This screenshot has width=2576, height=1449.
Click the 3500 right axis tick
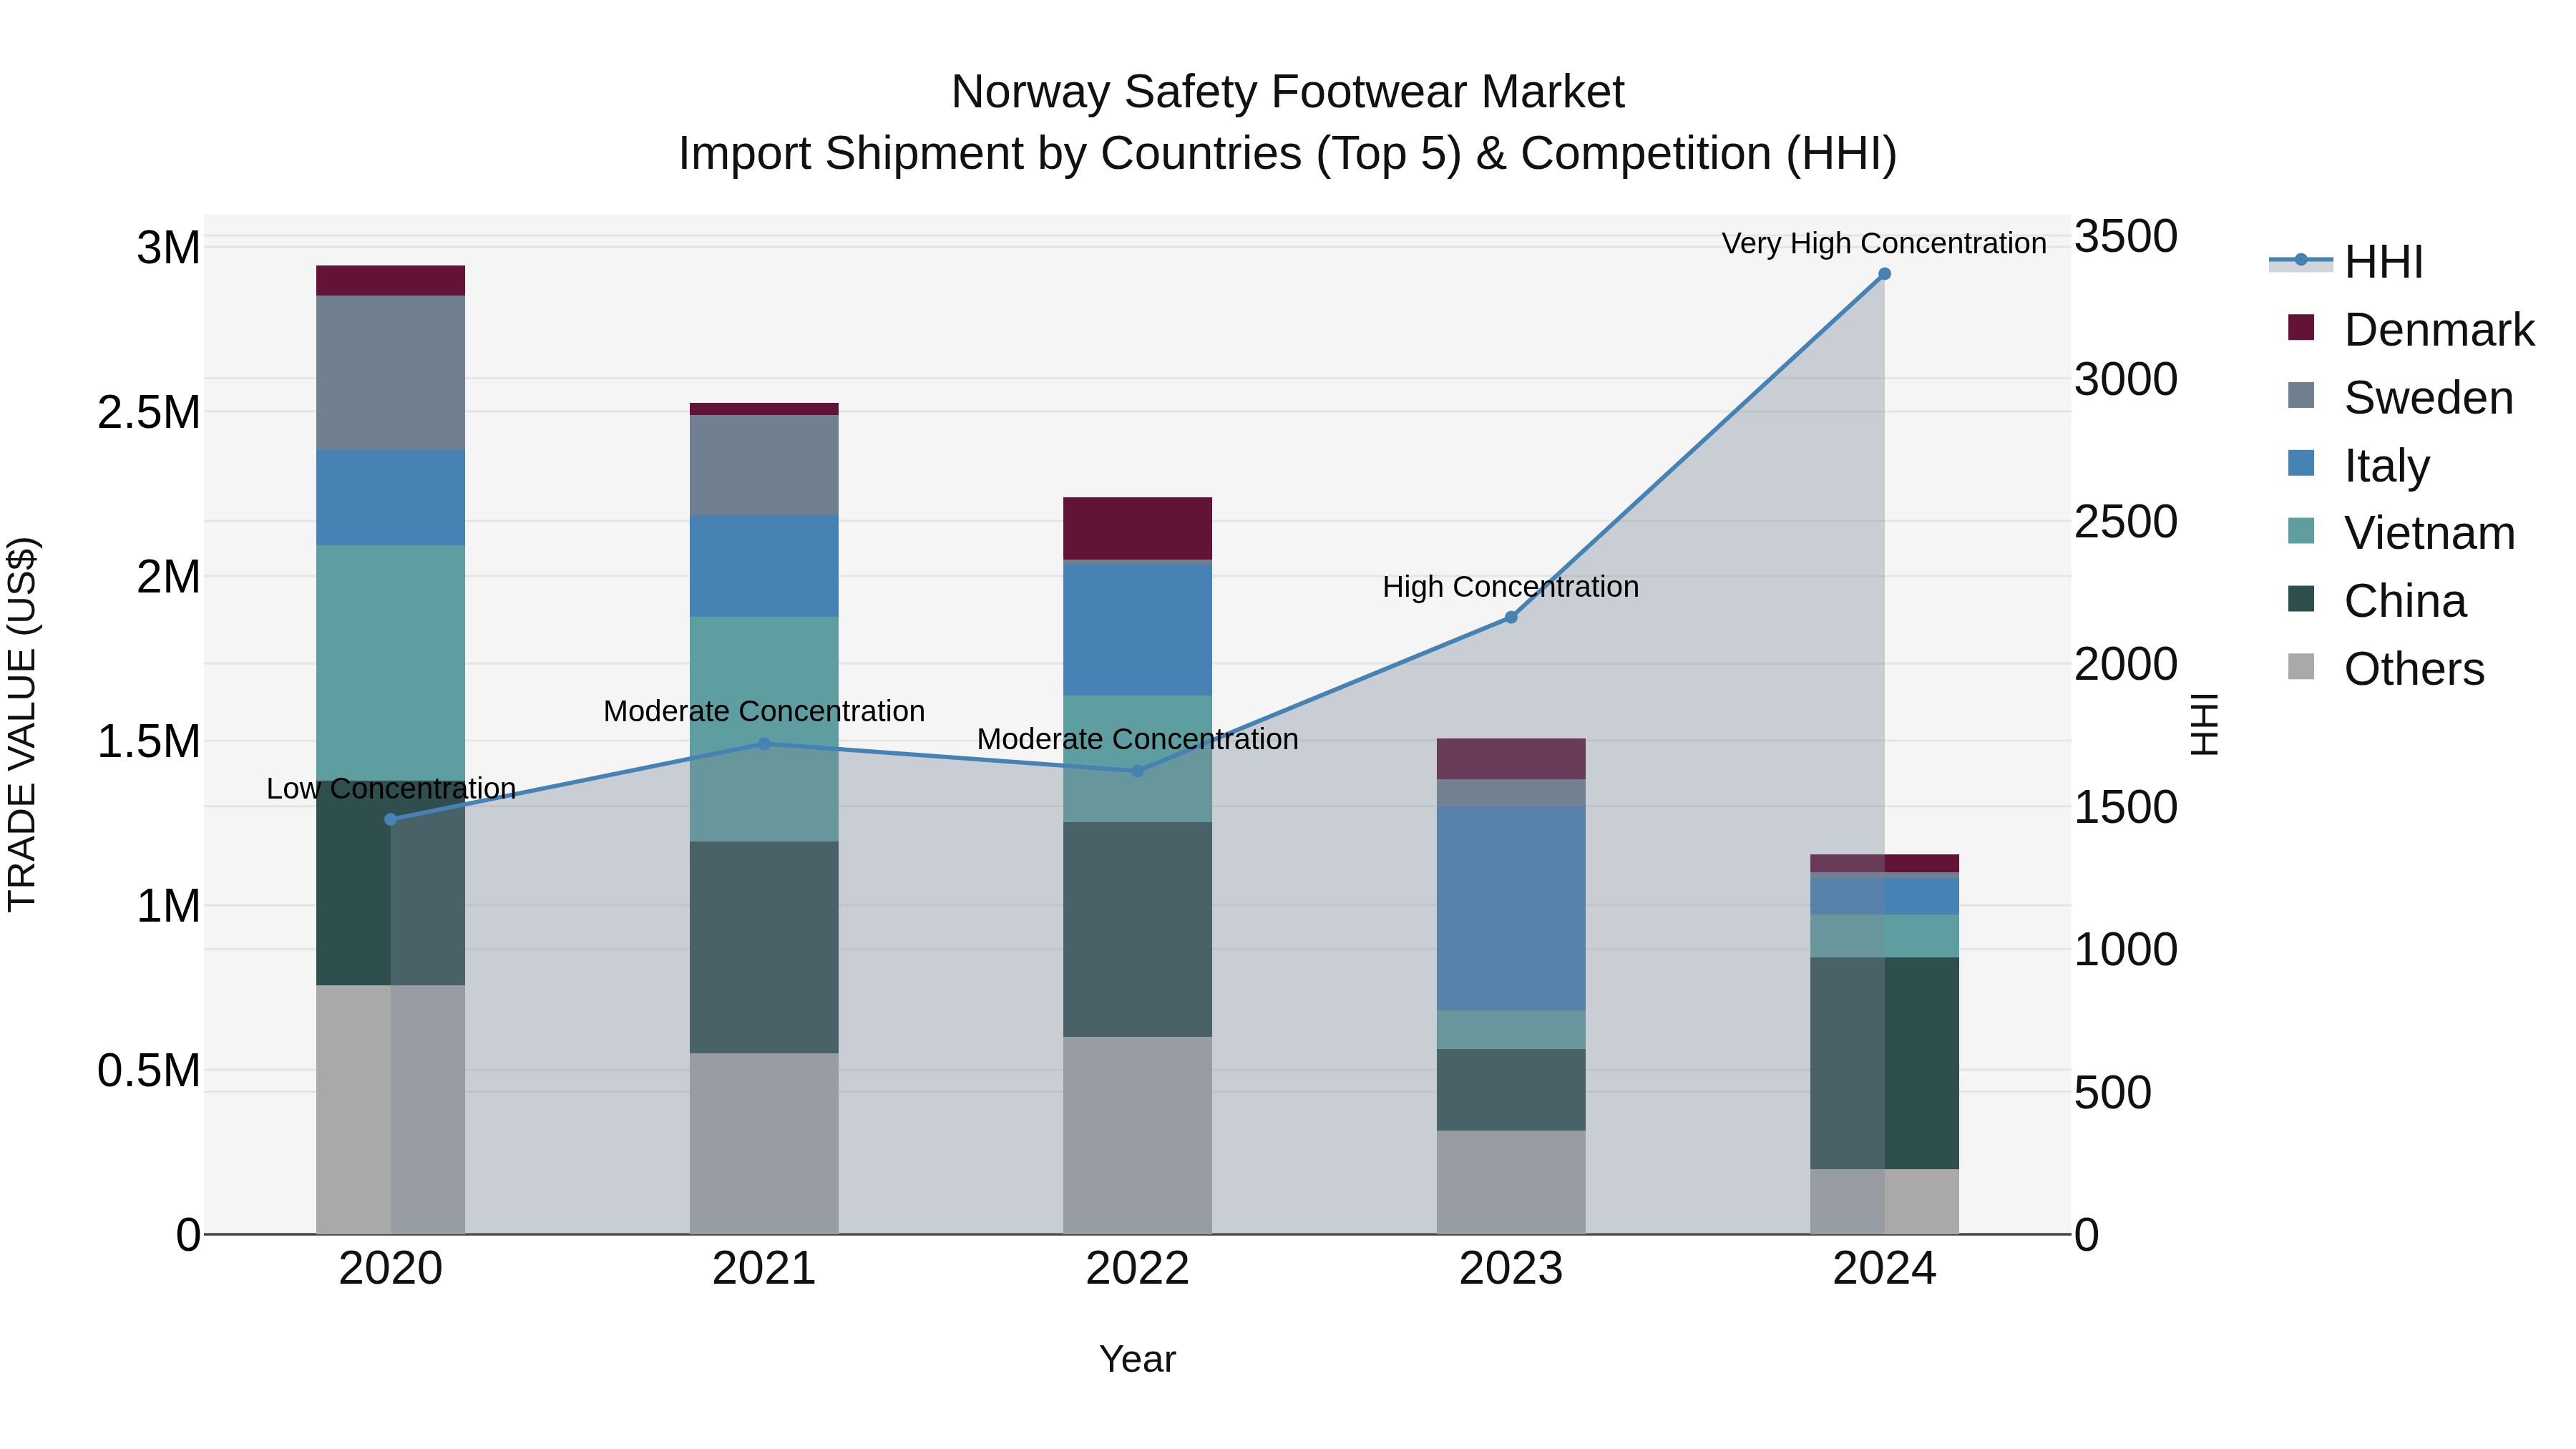(x=2126, y=237)
